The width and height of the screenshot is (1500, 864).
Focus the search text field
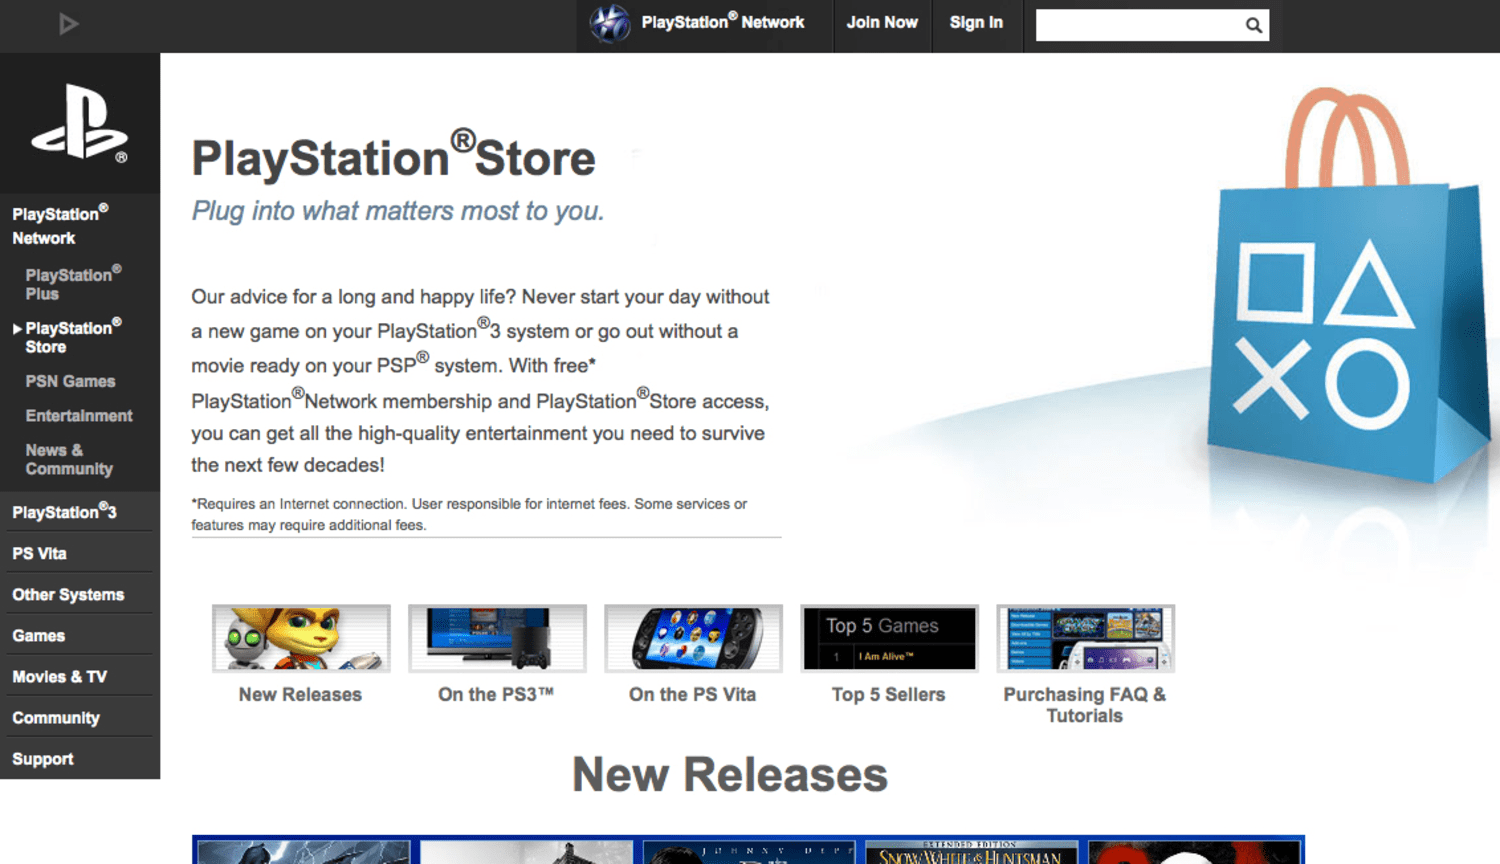tap(1138, 26)
